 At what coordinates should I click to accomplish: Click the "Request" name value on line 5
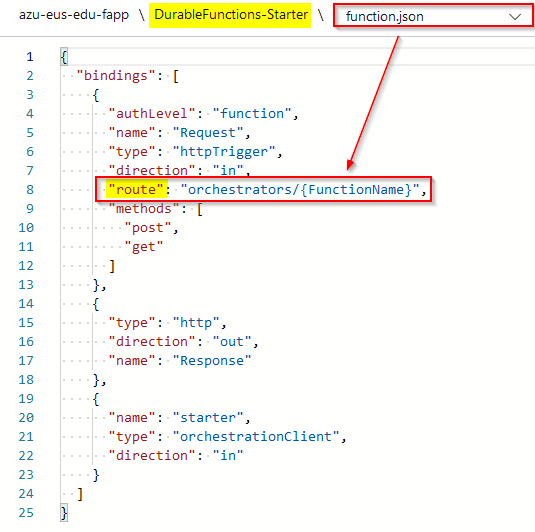click(208, 132)
